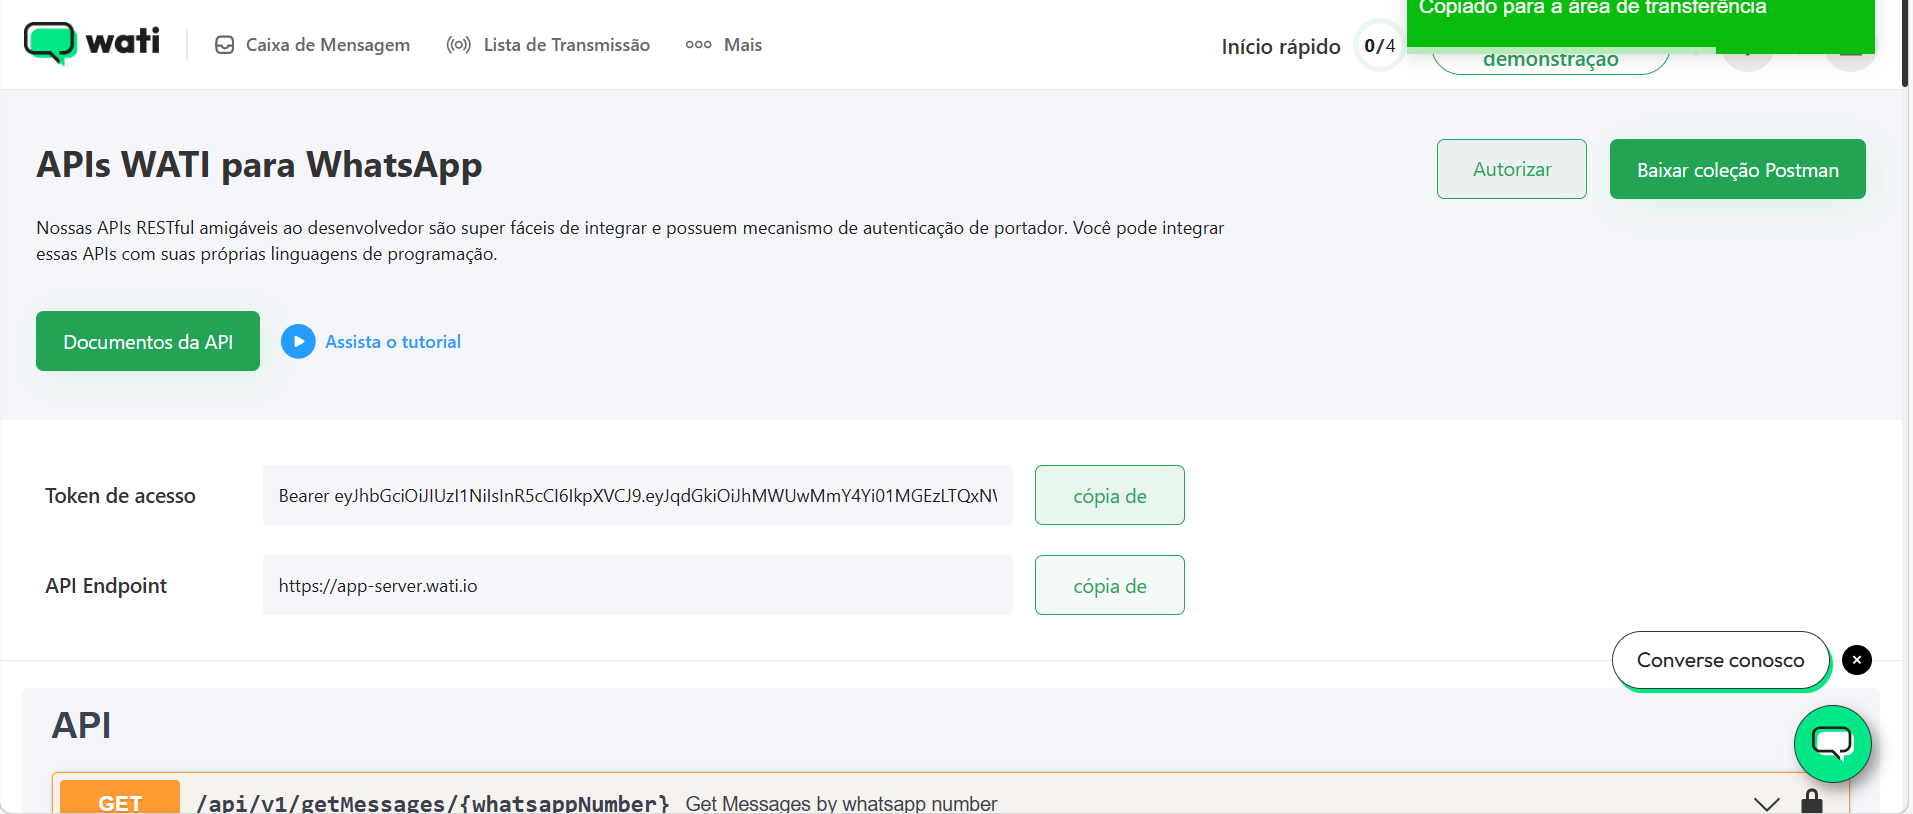1913x814 pixels.
Task: Click the API Endpoint URL field
Action: 638,585
